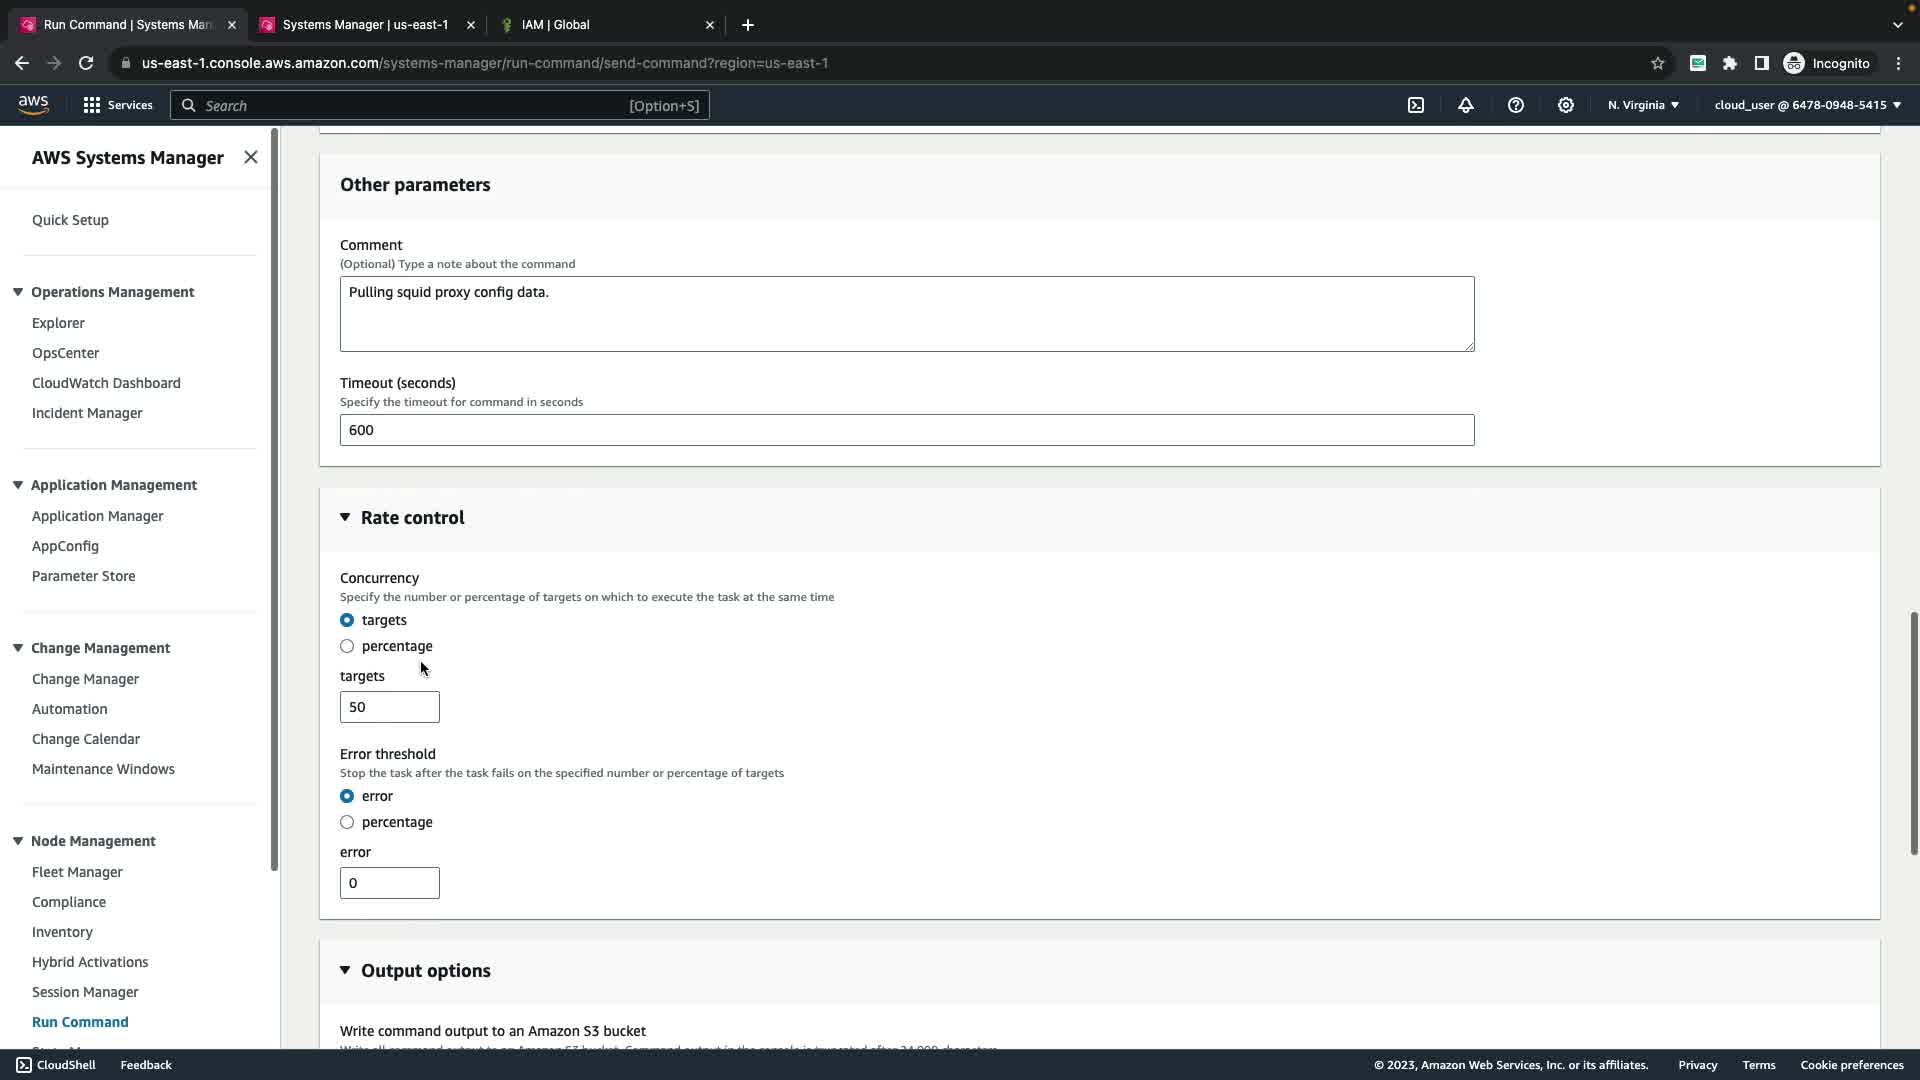Open the AWS settings gear icon
The height and width of the screenshot is (1080, 1920).
click(x=1566, y=105)
